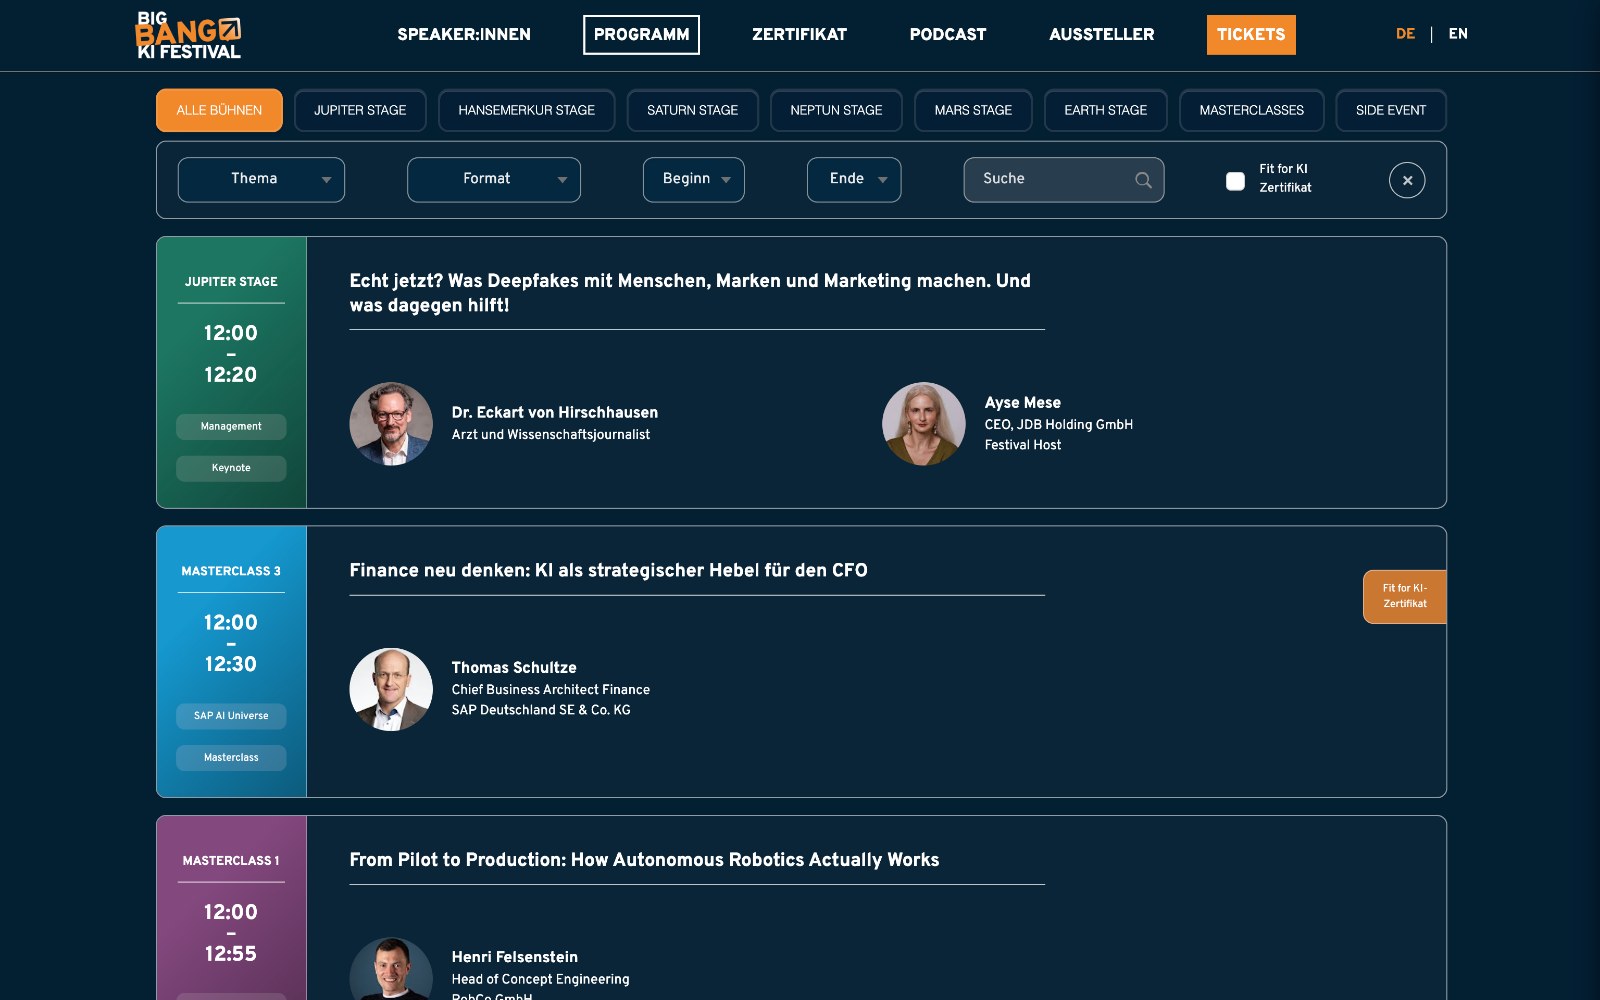Viewport: 1600px width, 1000px height.
Task: Click the Keynote tag
Action: pyautogui.click(x=231, y=468)
